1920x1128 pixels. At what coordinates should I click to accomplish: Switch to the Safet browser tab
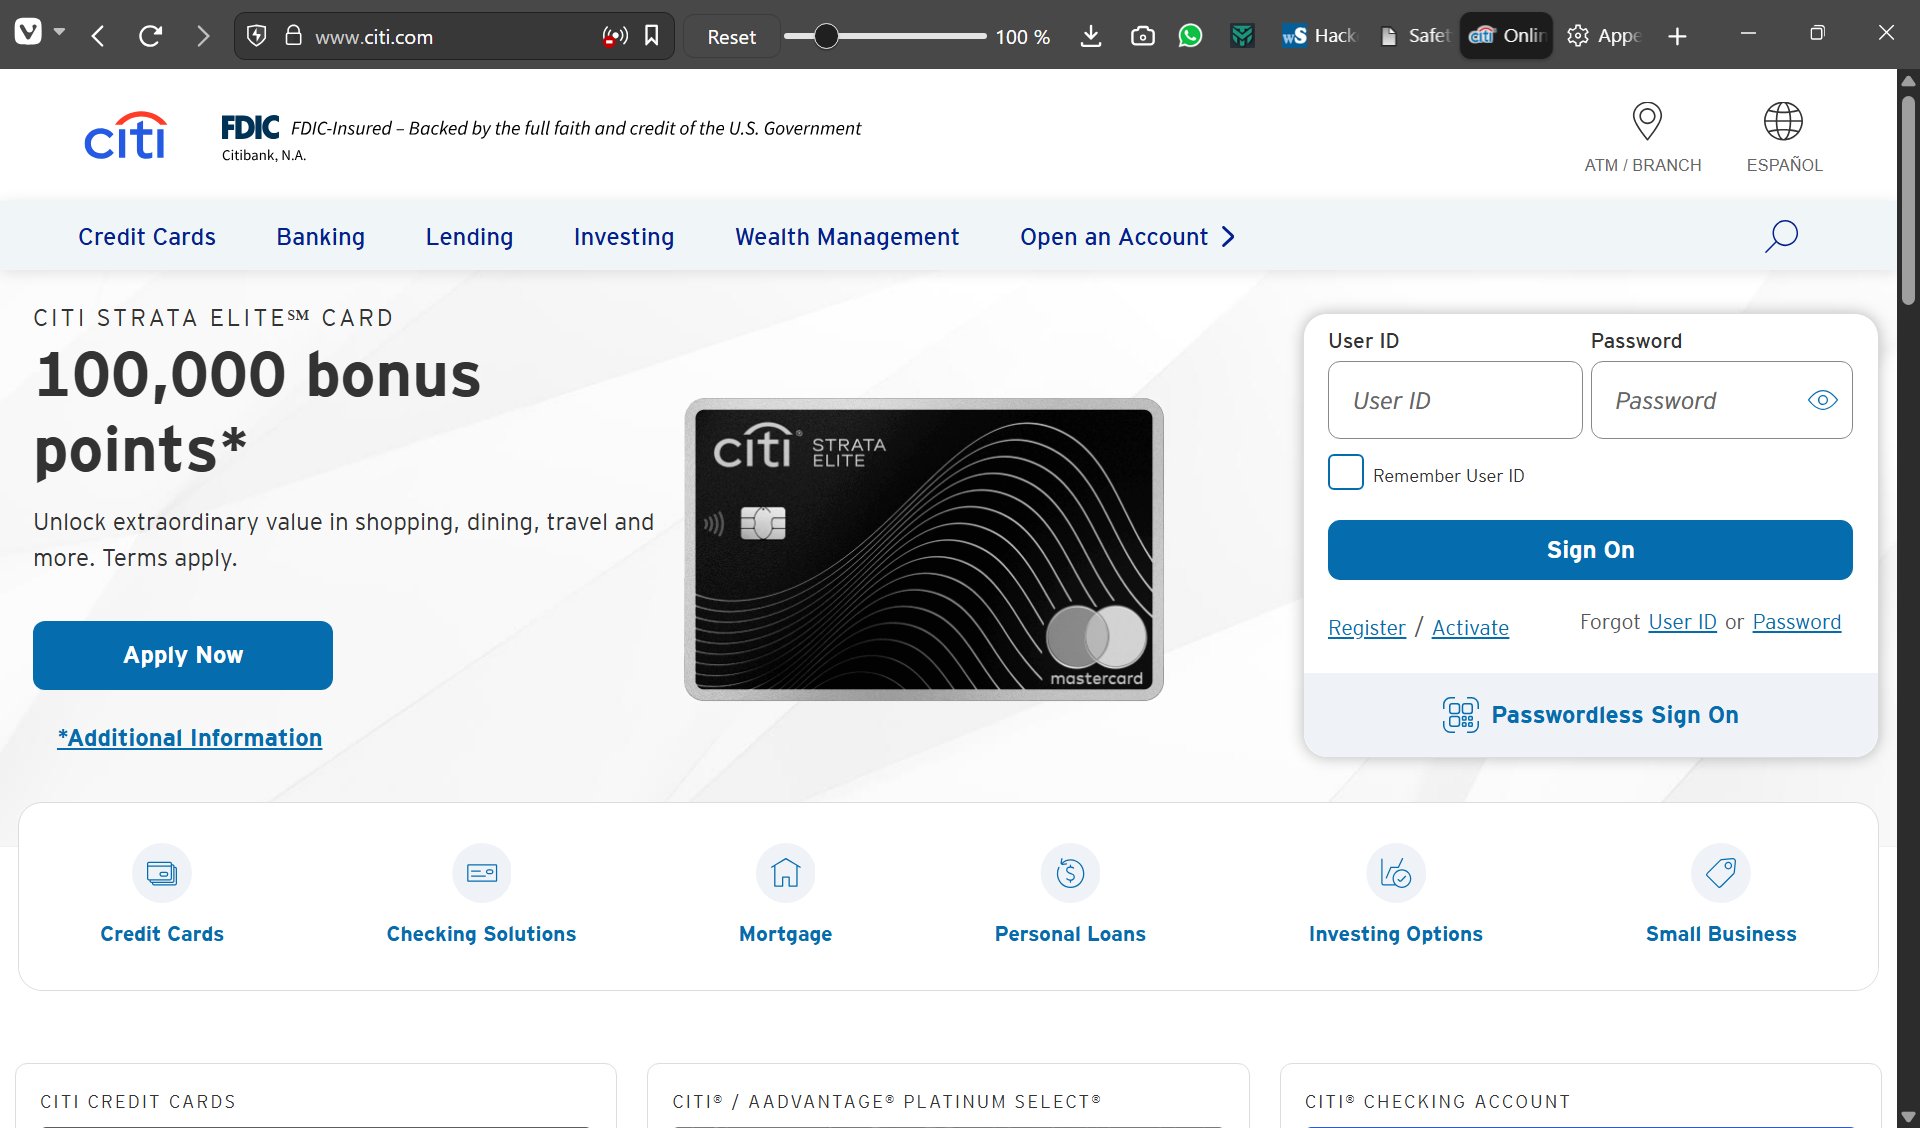coord(1414,36)
